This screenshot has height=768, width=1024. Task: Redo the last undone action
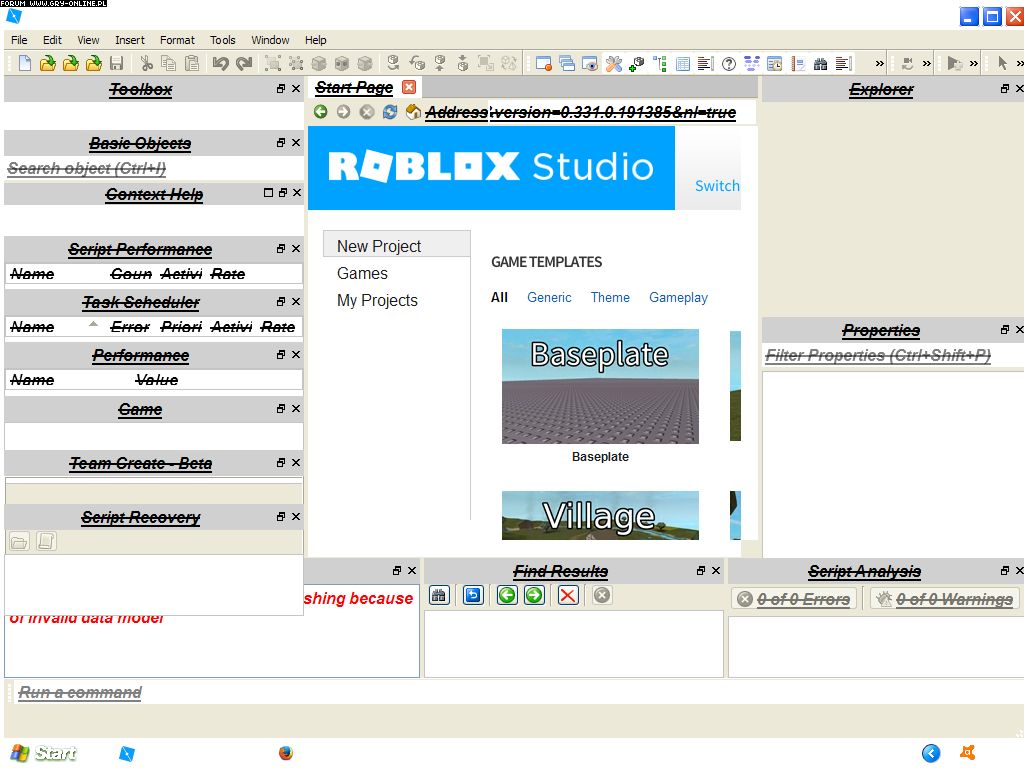tap(244, 63)
